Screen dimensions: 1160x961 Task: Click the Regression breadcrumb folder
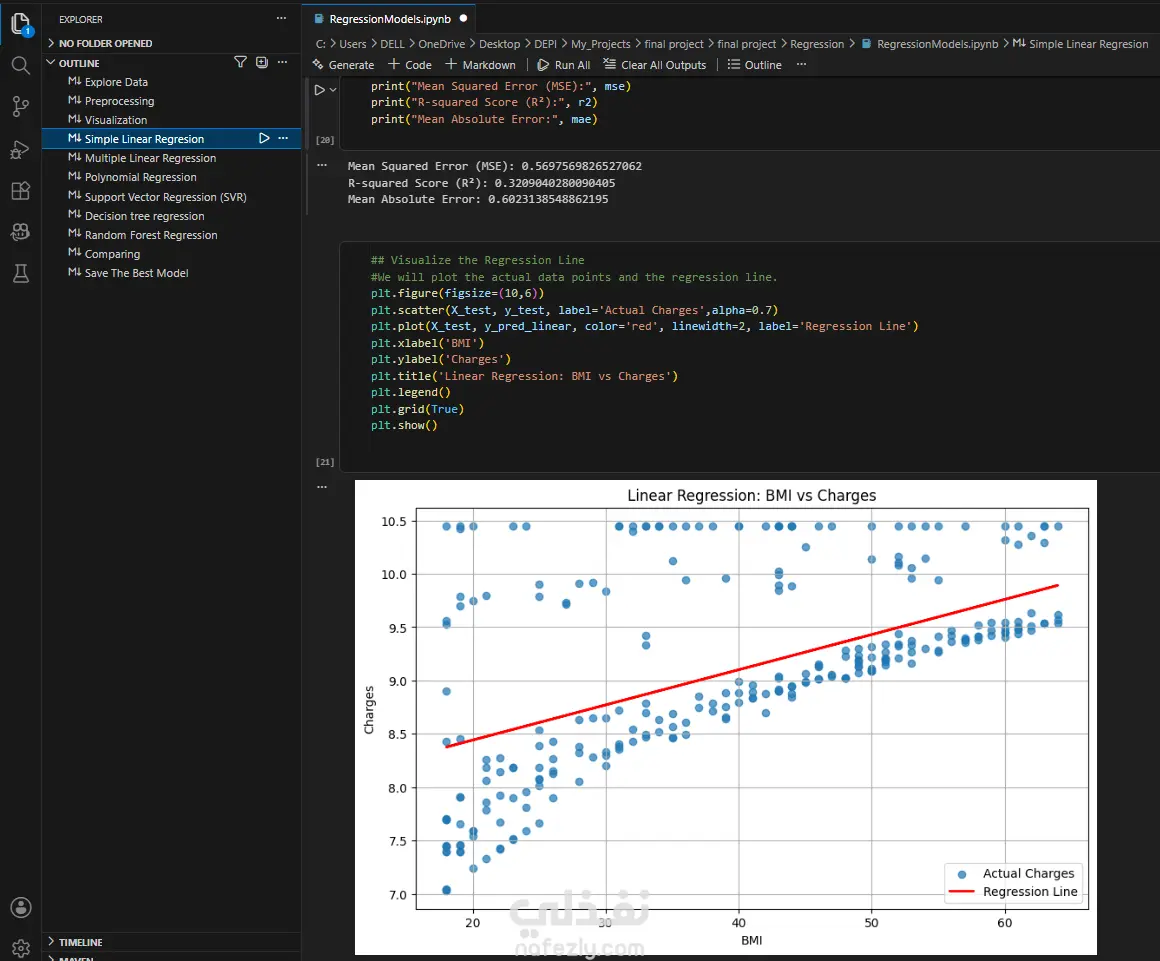click(817, 44)
